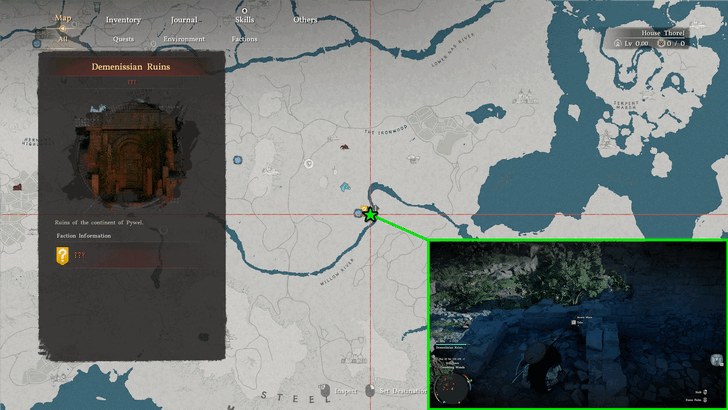The width and height of the screenshot is (728, 410).
Task: Click the red building marker at left edge
Action: click(x=16, y=186)
